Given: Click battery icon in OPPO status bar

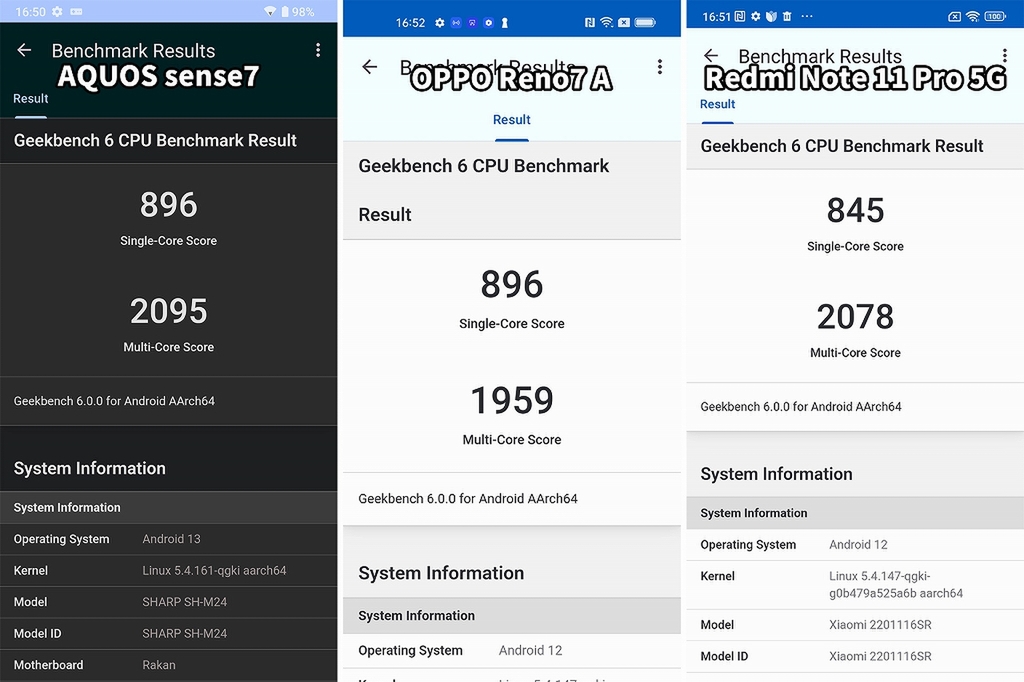Looking at the screenshot, I should pos(645,23).
